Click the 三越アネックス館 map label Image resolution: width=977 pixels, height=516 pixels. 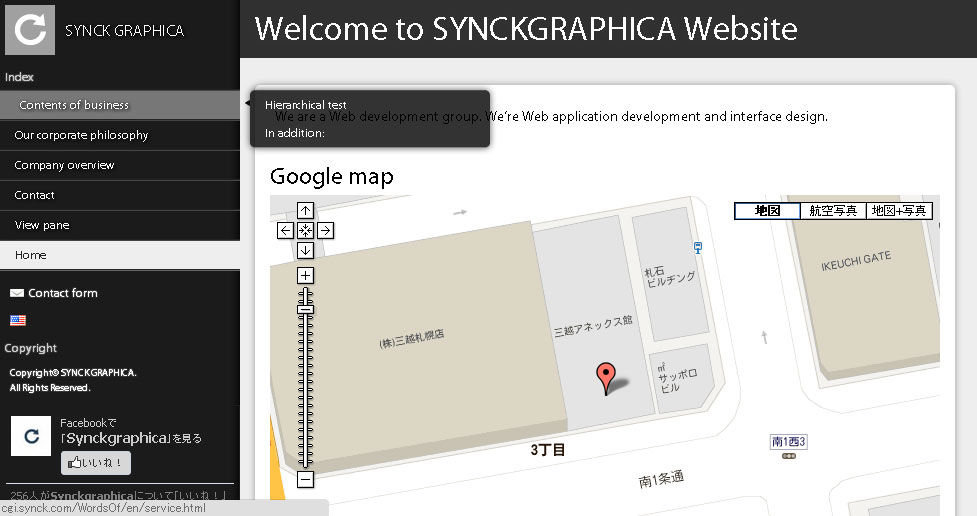tap(593, 326)
